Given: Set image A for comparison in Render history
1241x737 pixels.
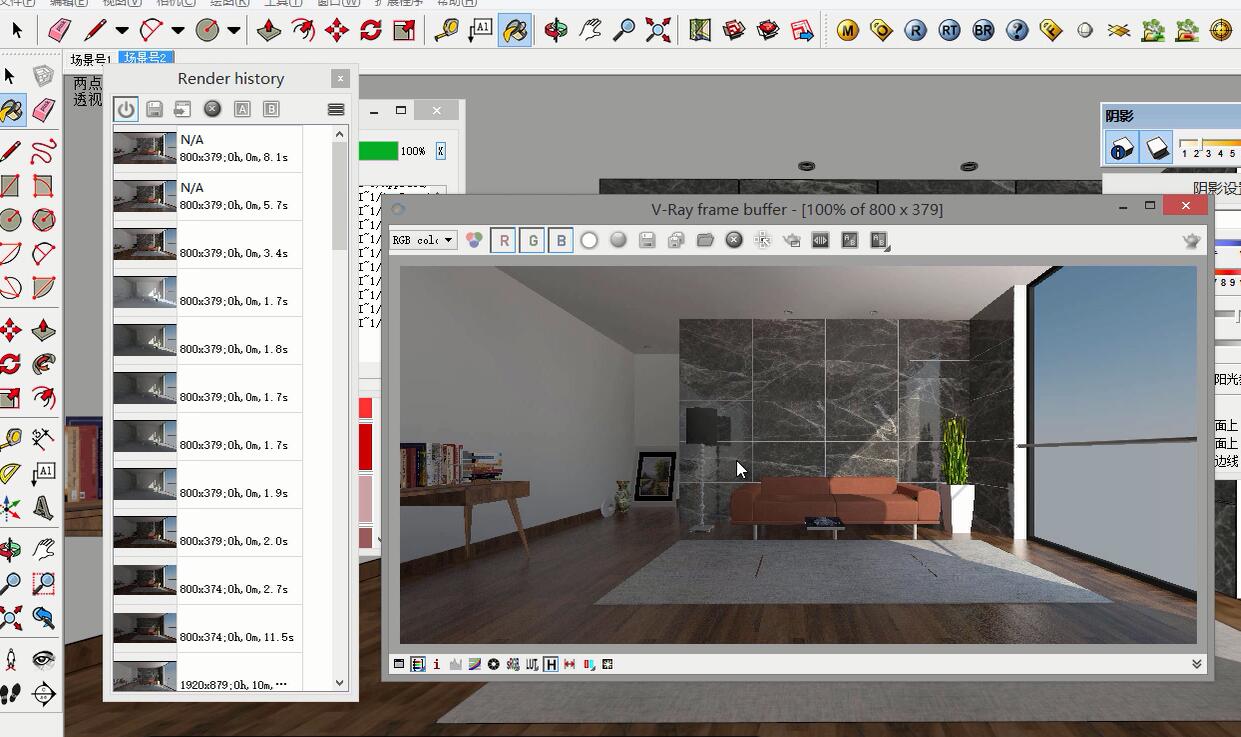Looking at the screenshot, I should point(242,109).
